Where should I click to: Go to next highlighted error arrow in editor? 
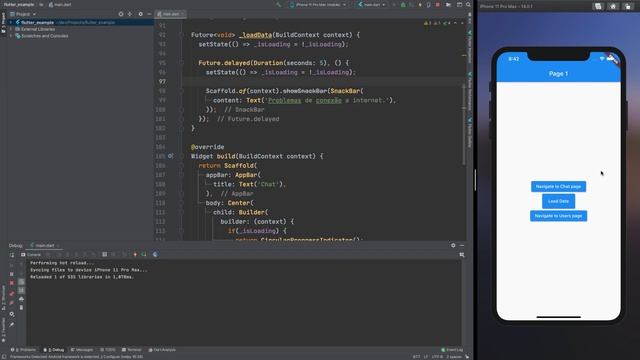tap(462, 23)
